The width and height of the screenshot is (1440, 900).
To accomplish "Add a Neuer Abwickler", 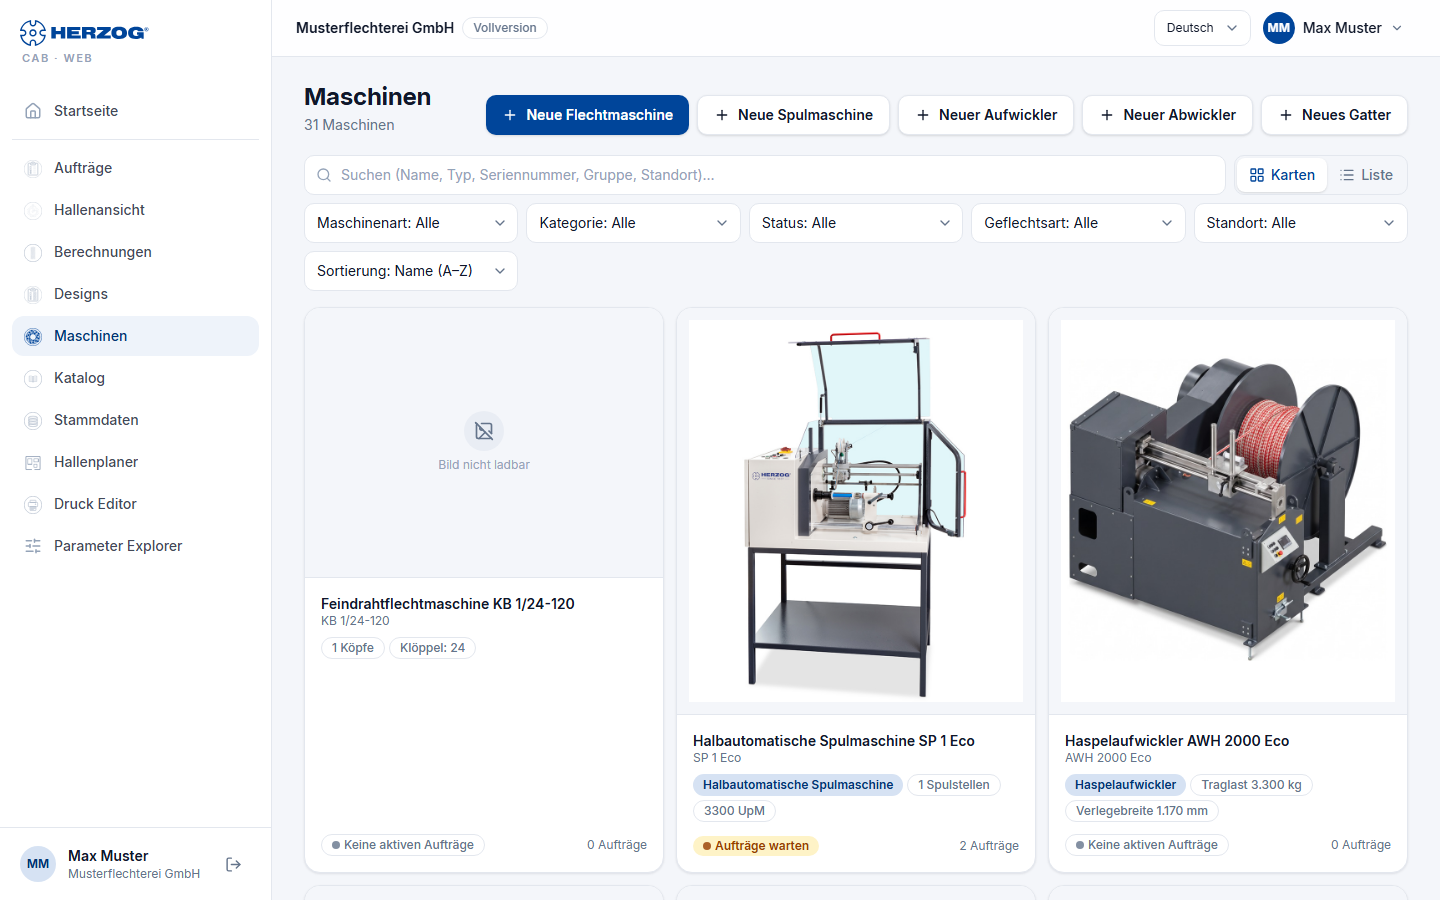I will pyautogui.click(x=1168, y=115).
